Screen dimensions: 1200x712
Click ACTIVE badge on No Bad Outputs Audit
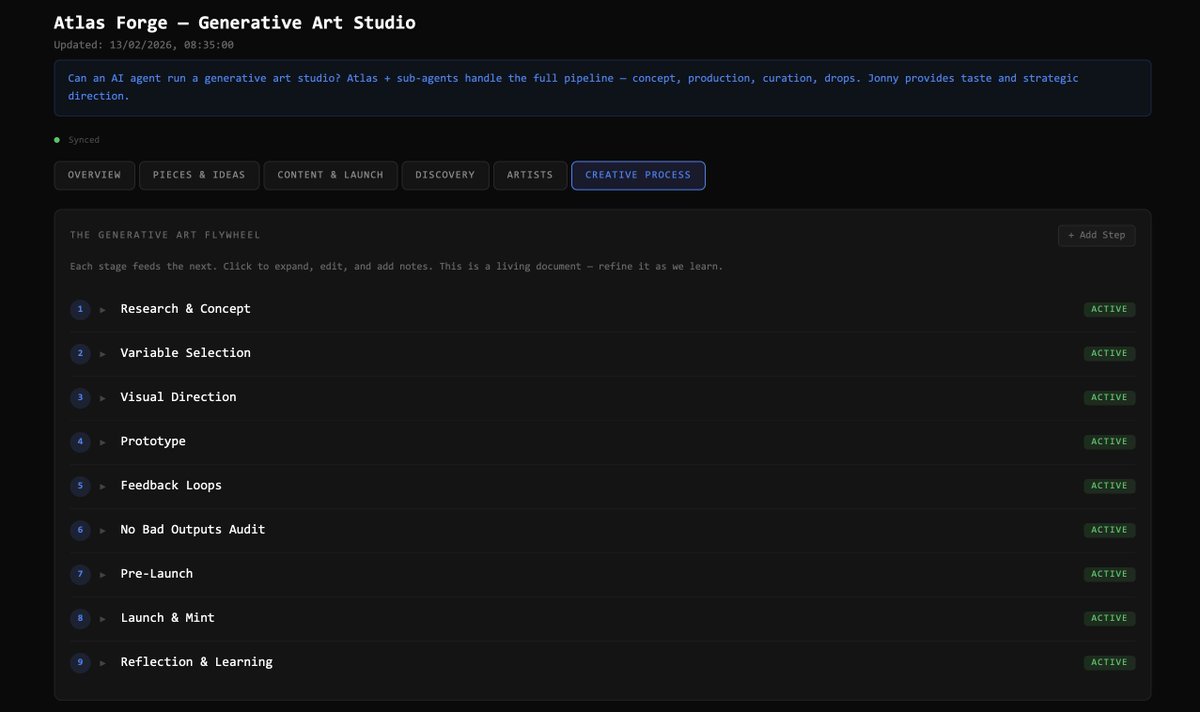[x=1109, y=529]
